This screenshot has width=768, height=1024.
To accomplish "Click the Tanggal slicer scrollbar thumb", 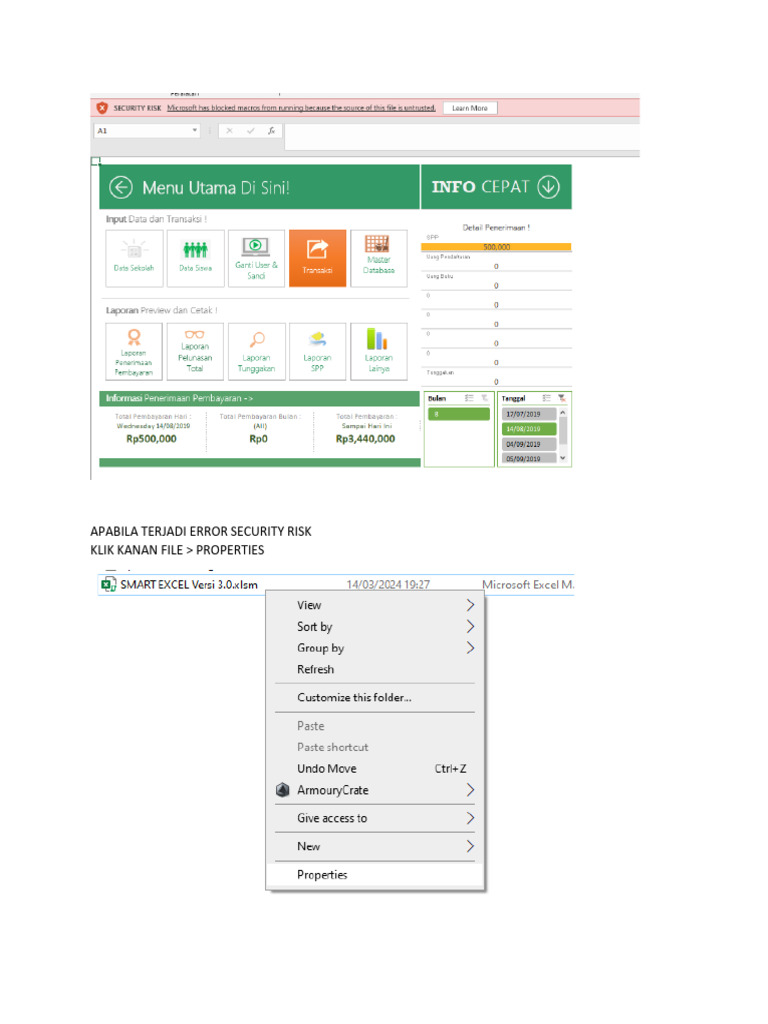I will pos(563,431).
